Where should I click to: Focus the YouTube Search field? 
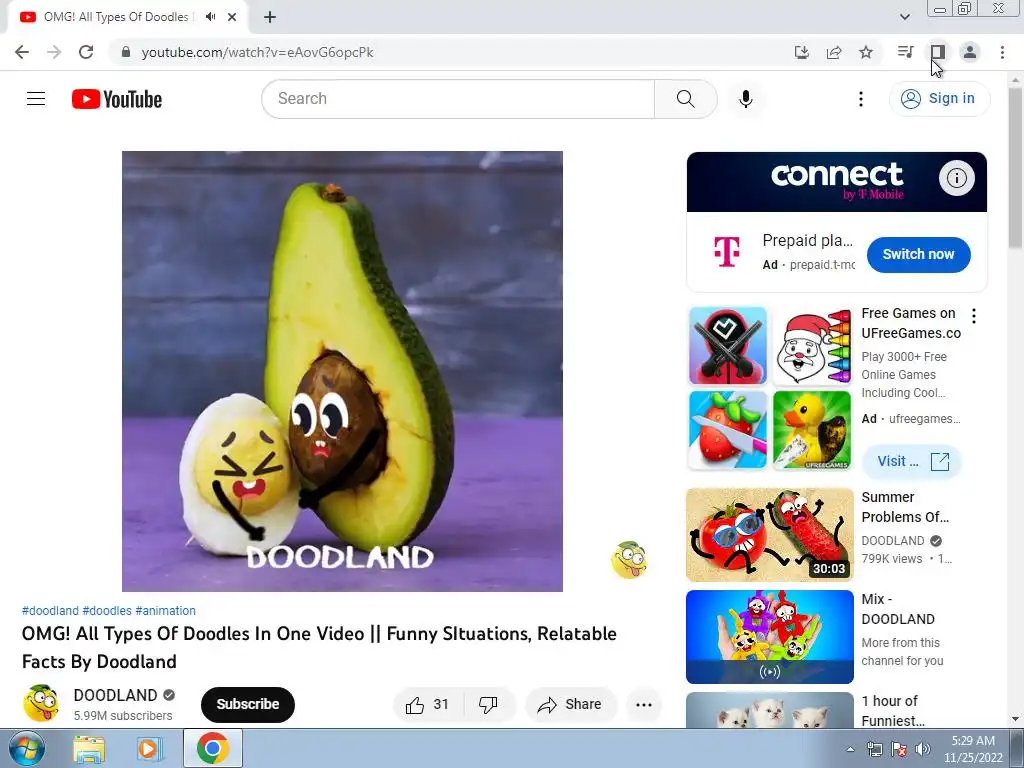(458, 99)
